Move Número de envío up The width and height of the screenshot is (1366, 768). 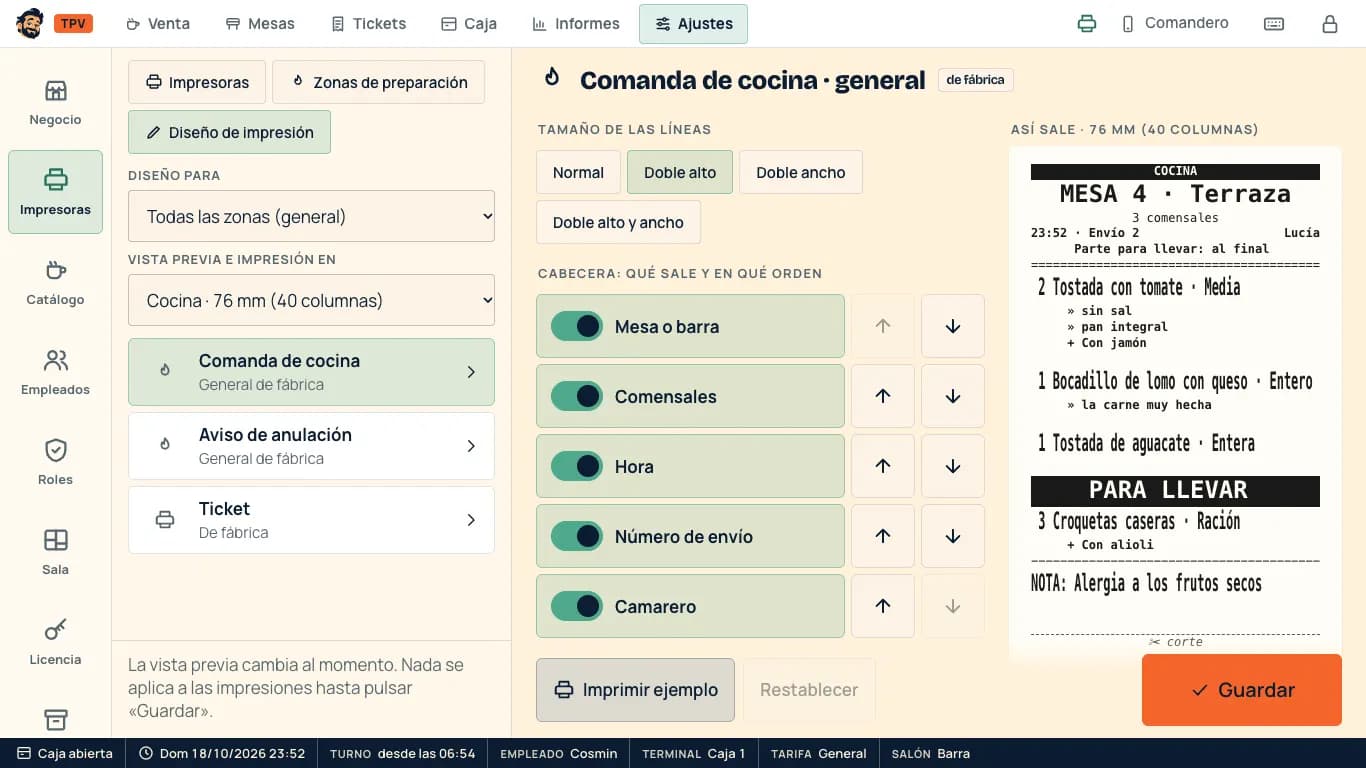coord(883,536)
